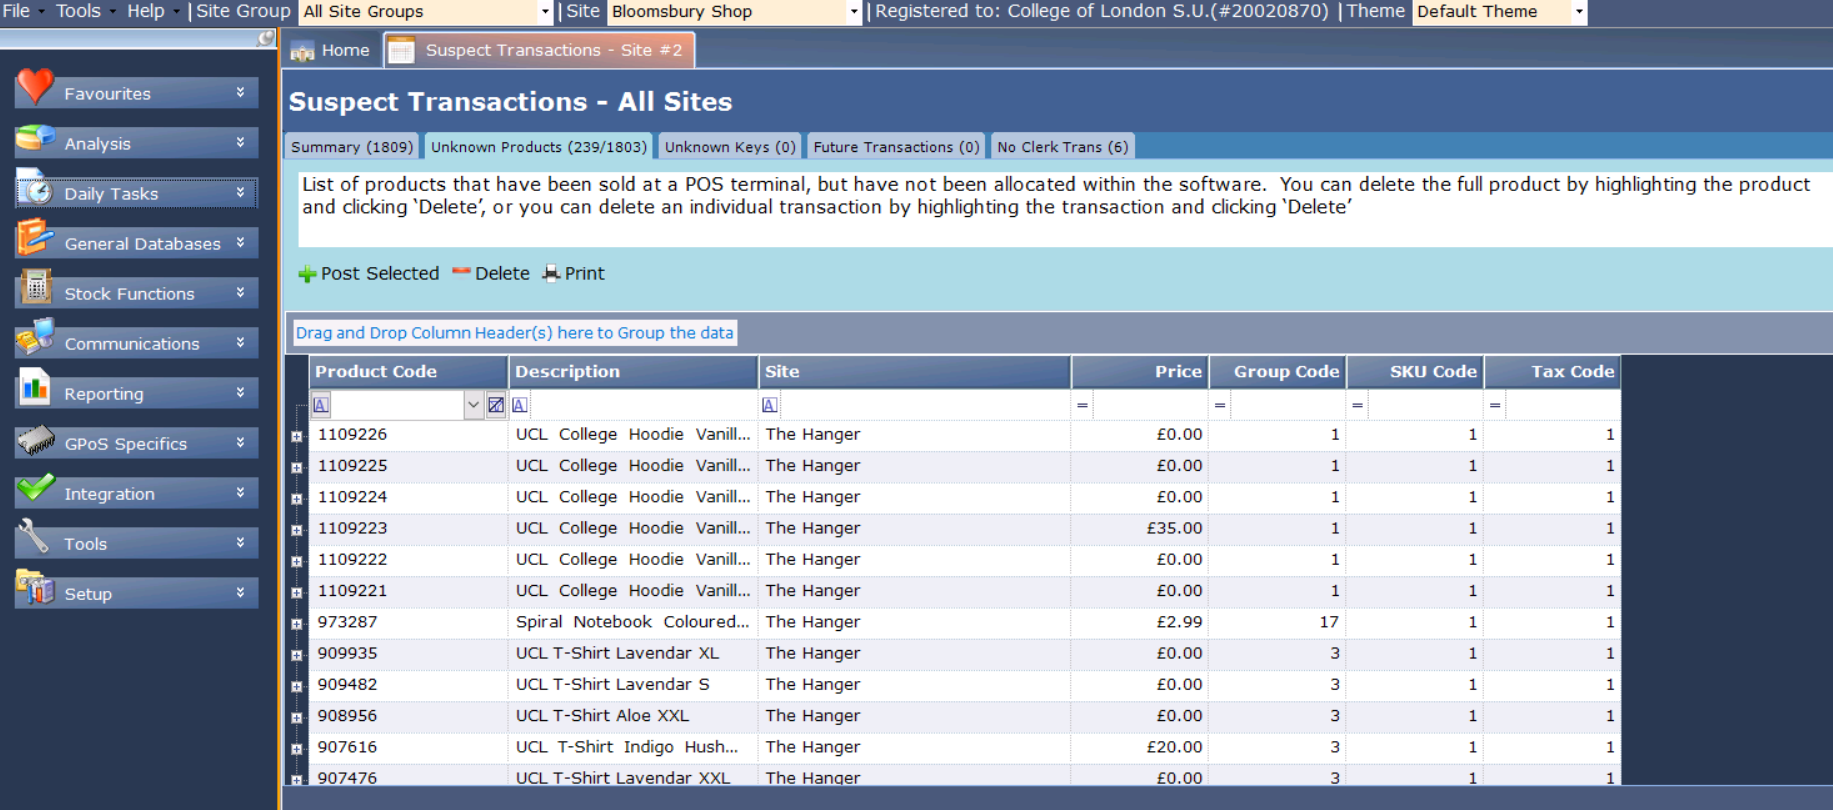The width and height of the screenshot is (1833, 810).
Task: Open the Site Group dropdown
Action: (x=545, y=12)
